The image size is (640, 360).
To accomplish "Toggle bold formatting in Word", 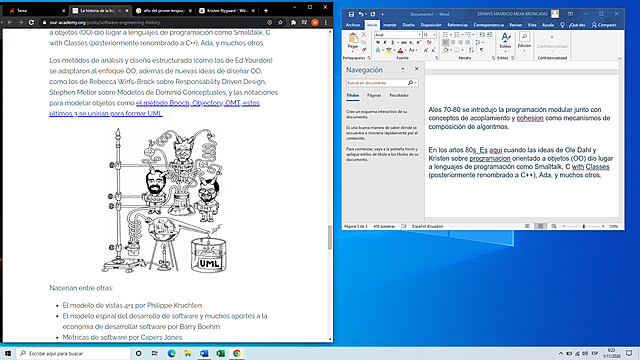I will (x=378, y=42).
